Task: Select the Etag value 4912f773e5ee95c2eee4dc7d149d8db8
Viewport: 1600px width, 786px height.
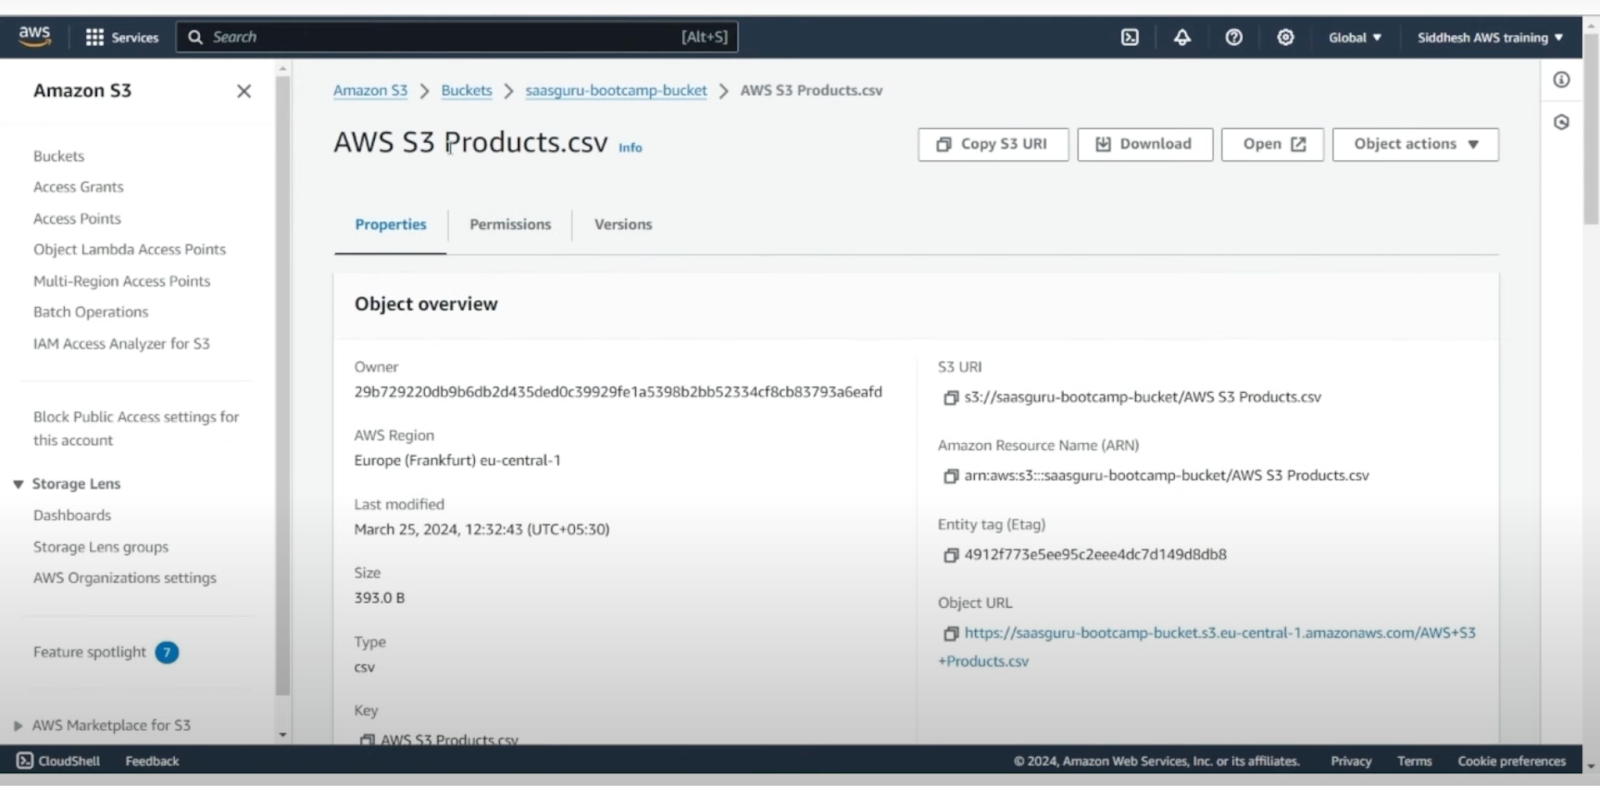Action: (x=1095, y=555)
